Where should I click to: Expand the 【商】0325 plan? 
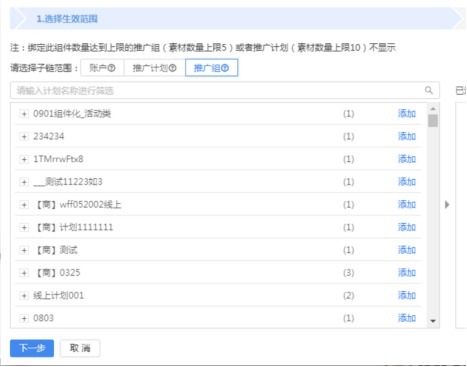click(24, 273)
